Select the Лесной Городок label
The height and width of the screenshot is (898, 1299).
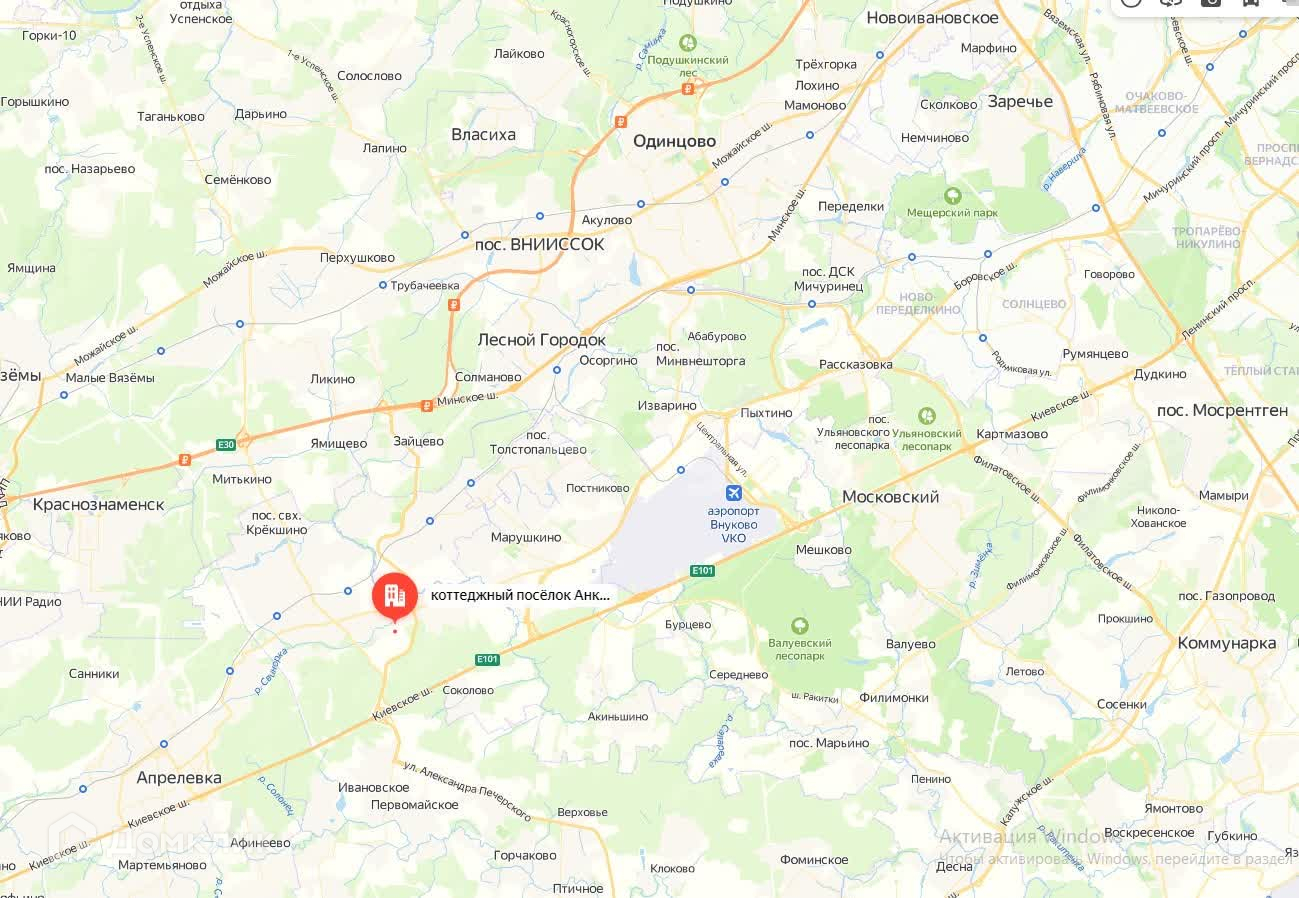(x=542, y=339)
